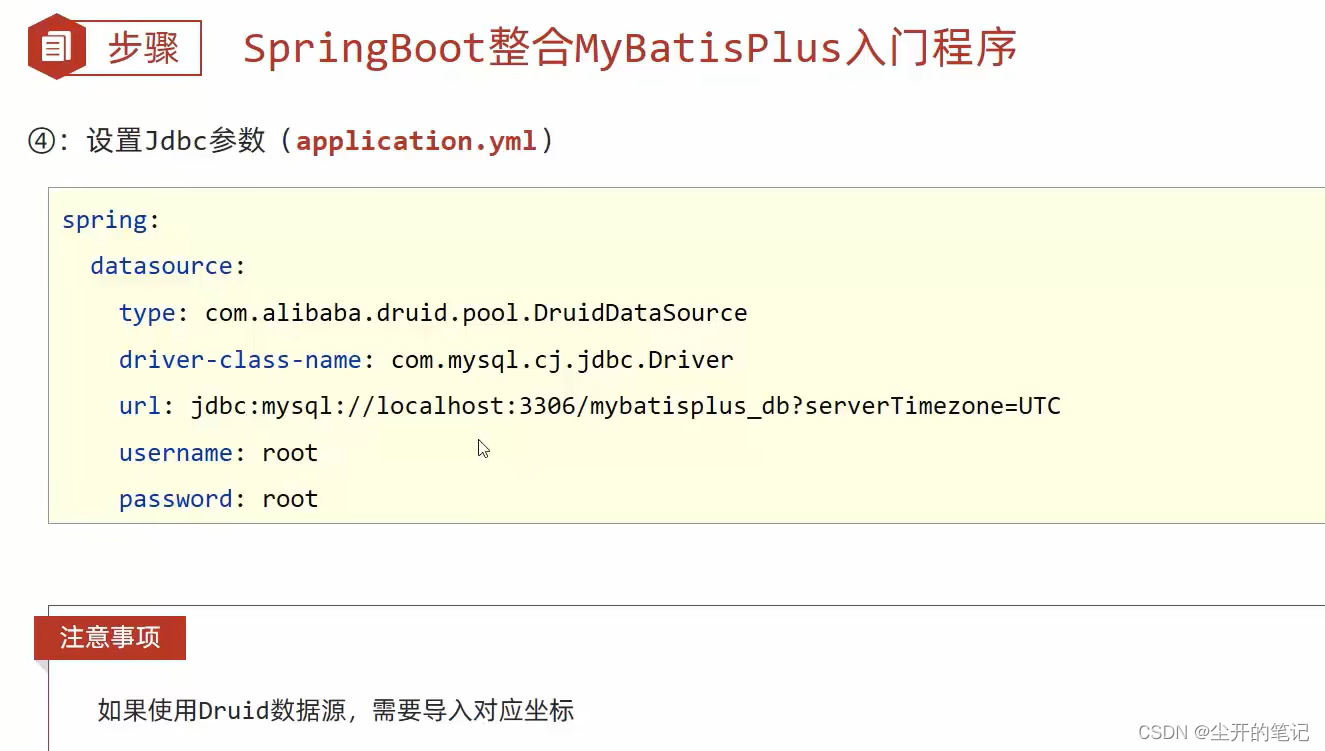
Task: Click com.alibaba.druid.pool.DruidDataSource value
Action: click(x=476, y=313)
